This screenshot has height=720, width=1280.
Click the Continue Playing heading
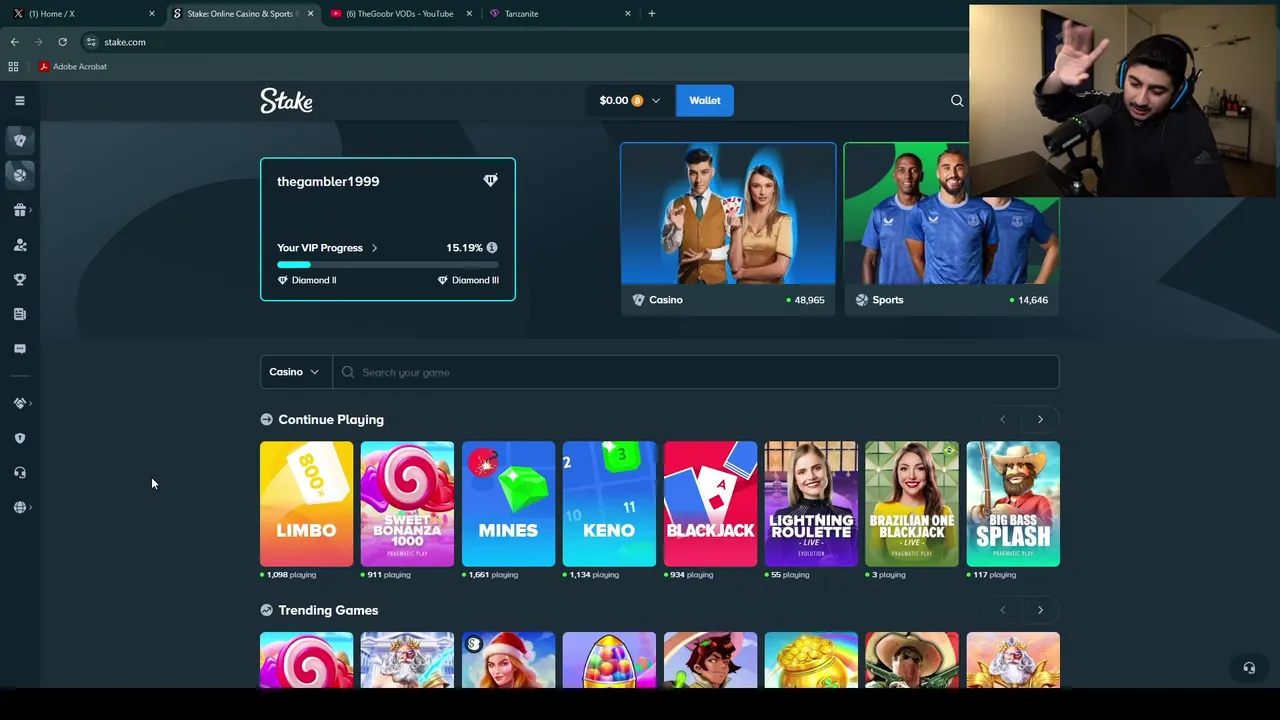coord(331,420)
